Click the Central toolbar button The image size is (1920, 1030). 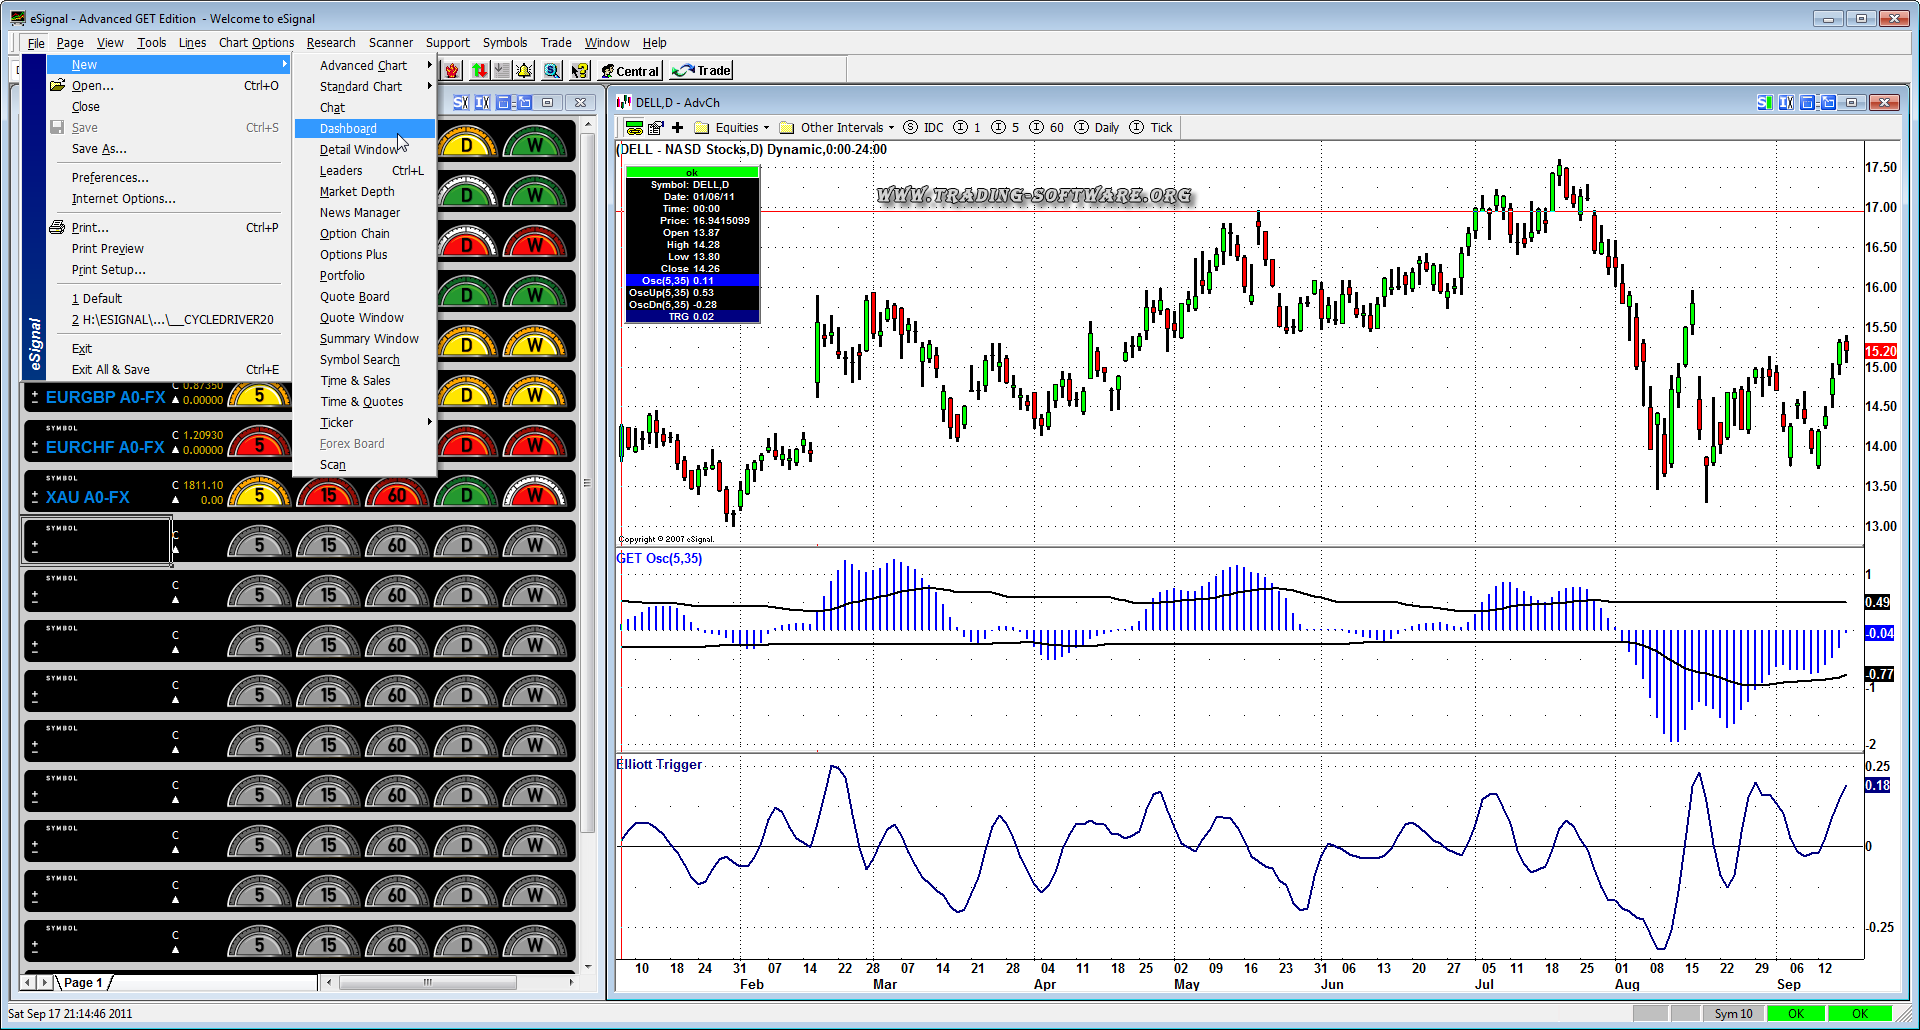[x=631, y=71]
